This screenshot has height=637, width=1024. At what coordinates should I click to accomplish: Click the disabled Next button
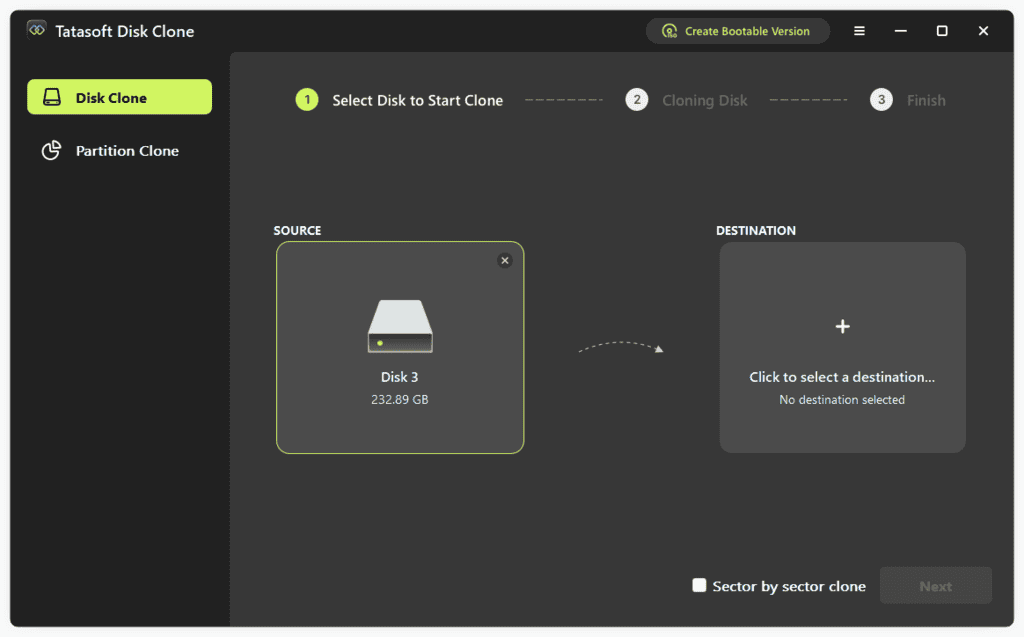[935, 585]
